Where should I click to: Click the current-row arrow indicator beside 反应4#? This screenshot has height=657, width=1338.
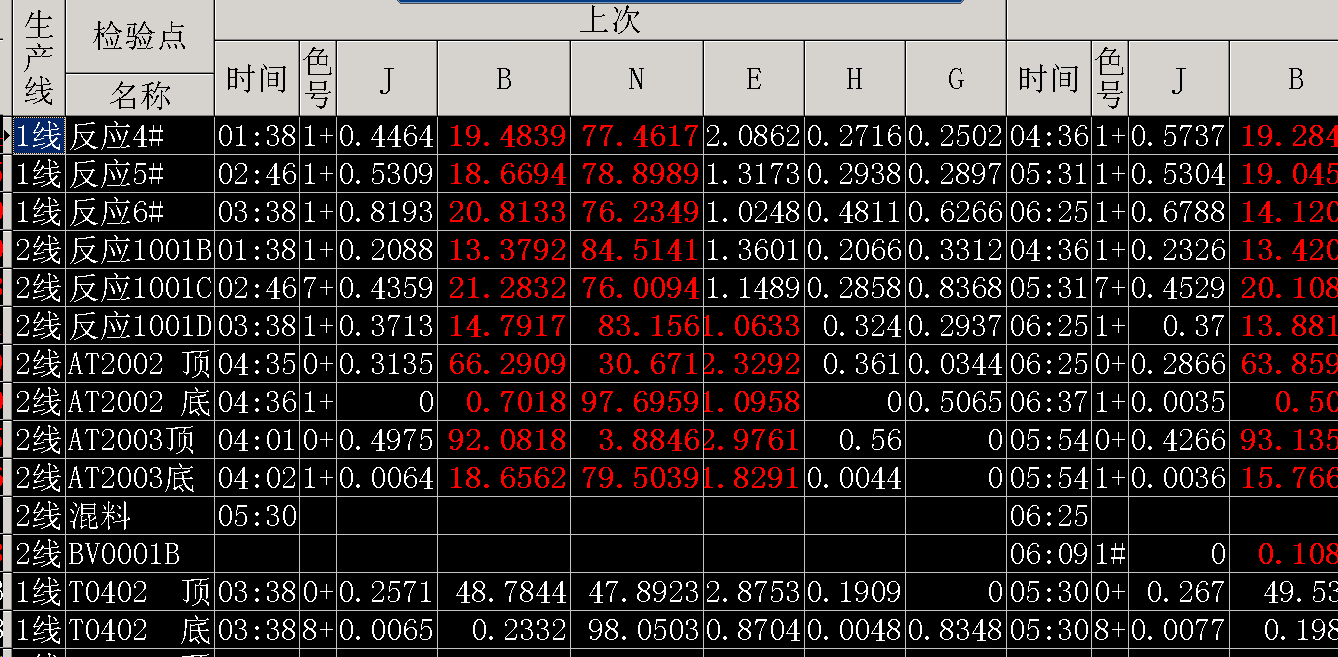(x=5, y=135)
